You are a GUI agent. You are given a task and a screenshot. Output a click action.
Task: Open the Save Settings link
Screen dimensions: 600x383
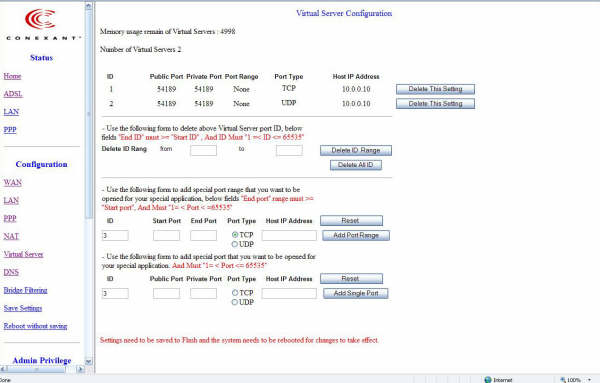(x=23, y=308)
